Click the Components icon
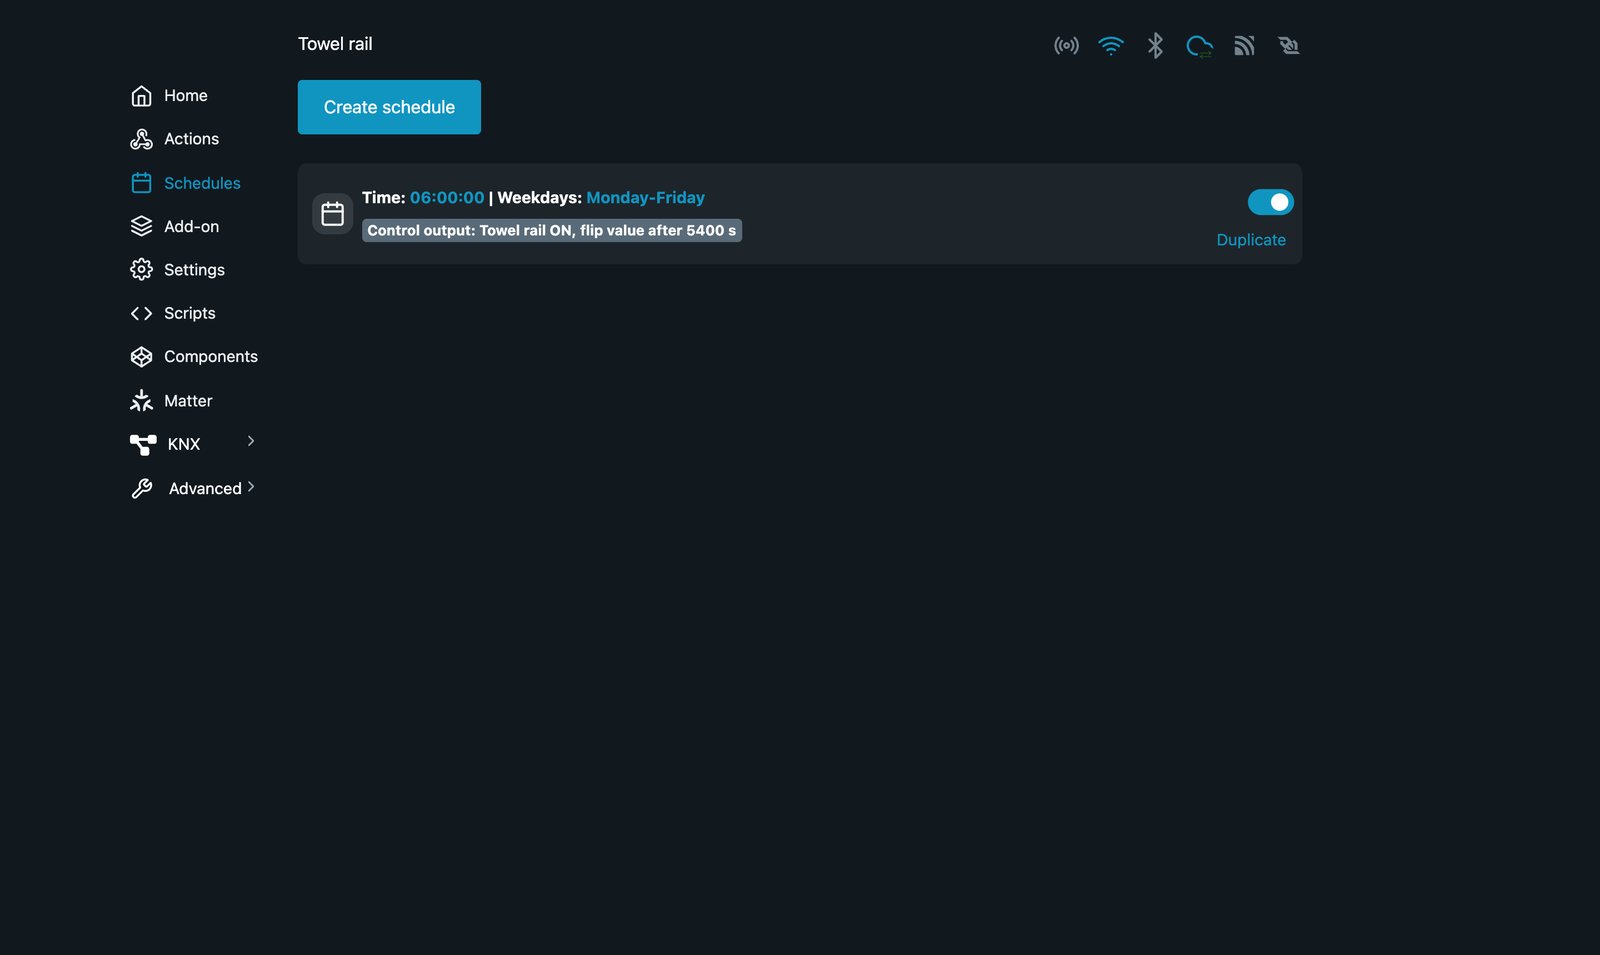Screen dimensions: 1600x955 point(141,357)
